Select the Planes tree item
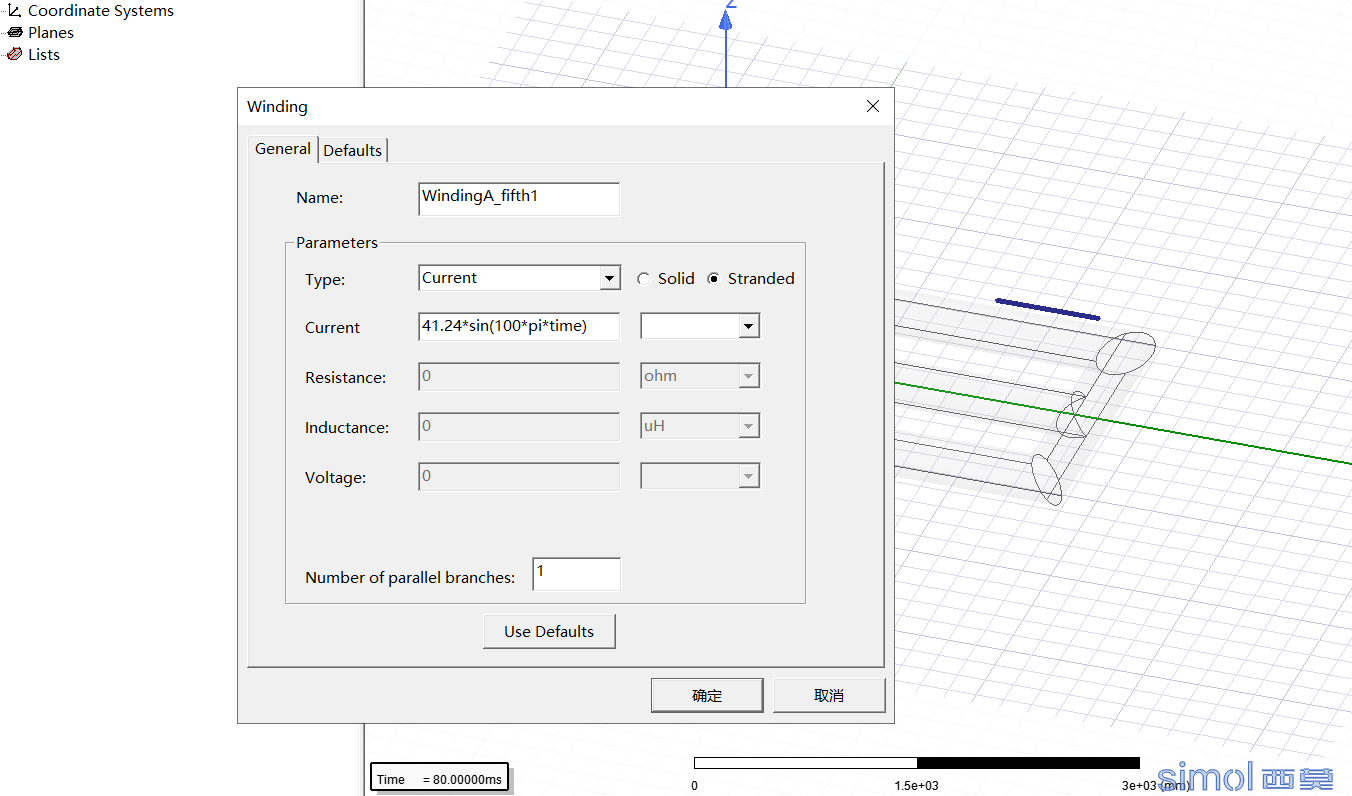Viewport: 1352px width, 796px height. [50, 33]
